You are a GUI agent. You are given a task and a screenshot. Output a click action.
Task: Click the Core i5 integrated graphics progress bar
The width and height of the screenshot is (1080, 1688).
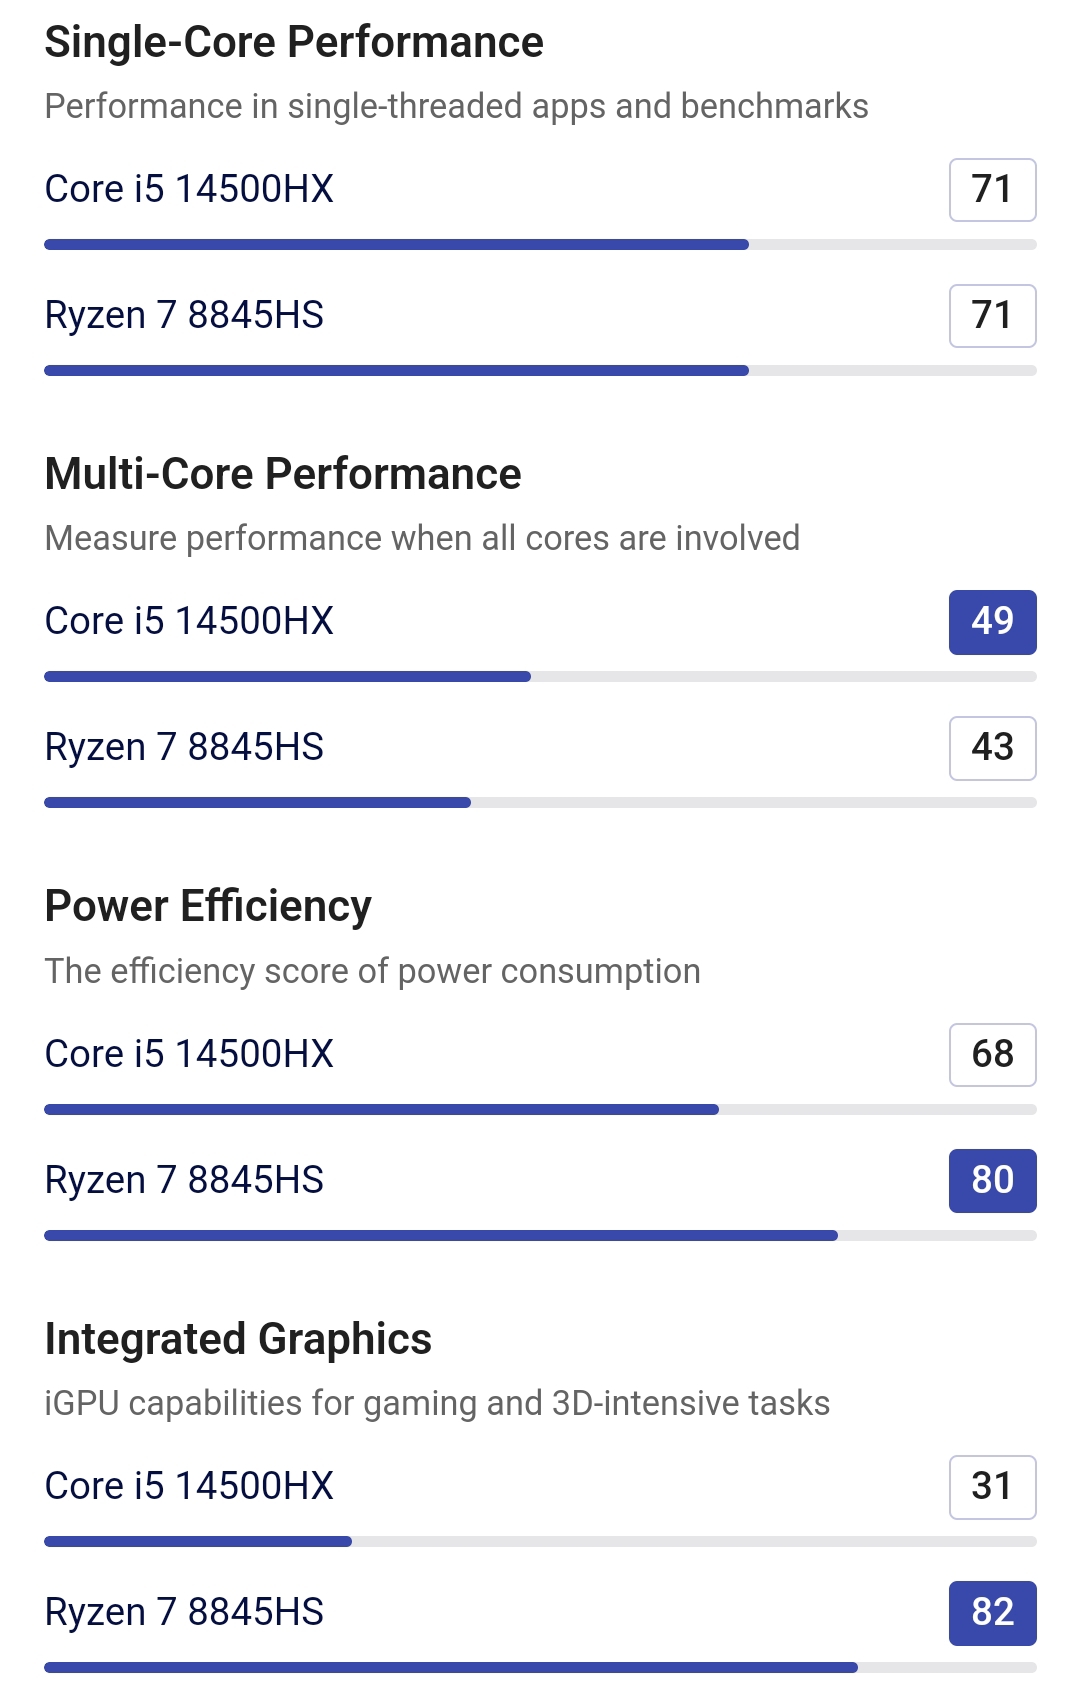click(x=540, y=1542)
